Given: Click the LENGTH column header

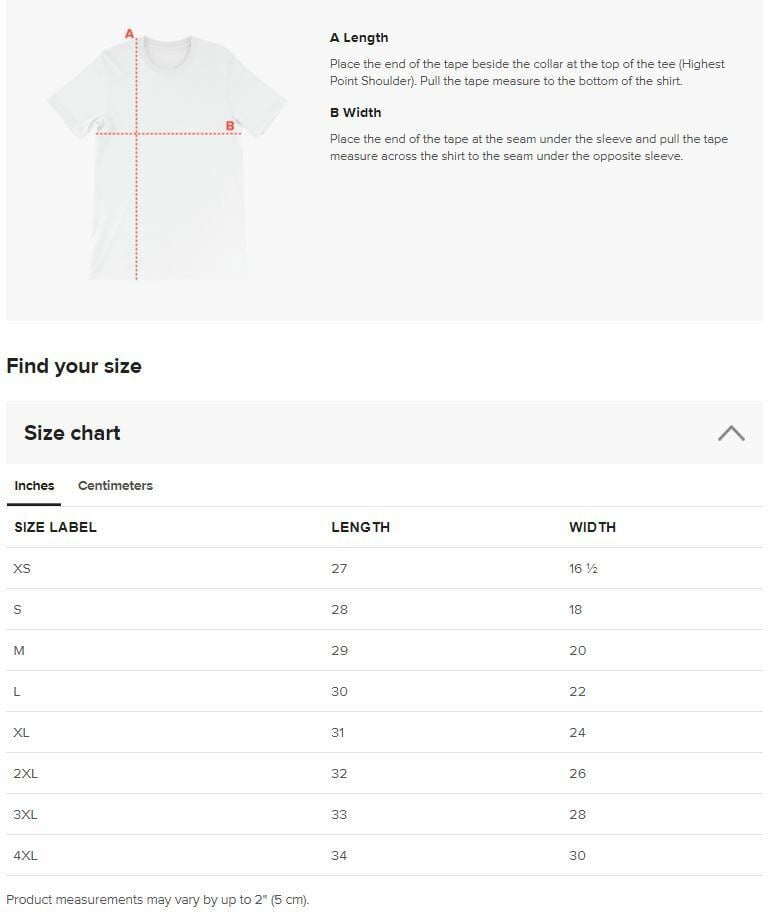Looking at the screenshot, I should pos(360,527).
